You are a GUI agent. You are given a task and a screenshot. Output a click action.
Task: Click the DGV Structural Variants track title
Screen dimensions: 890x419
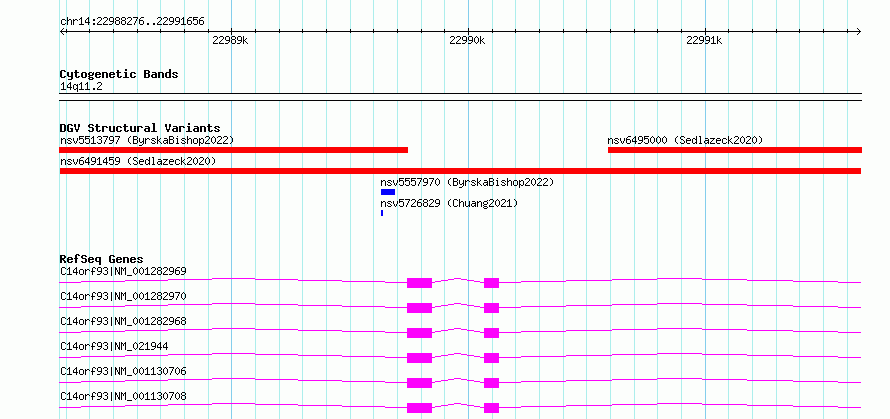[140, 128]
